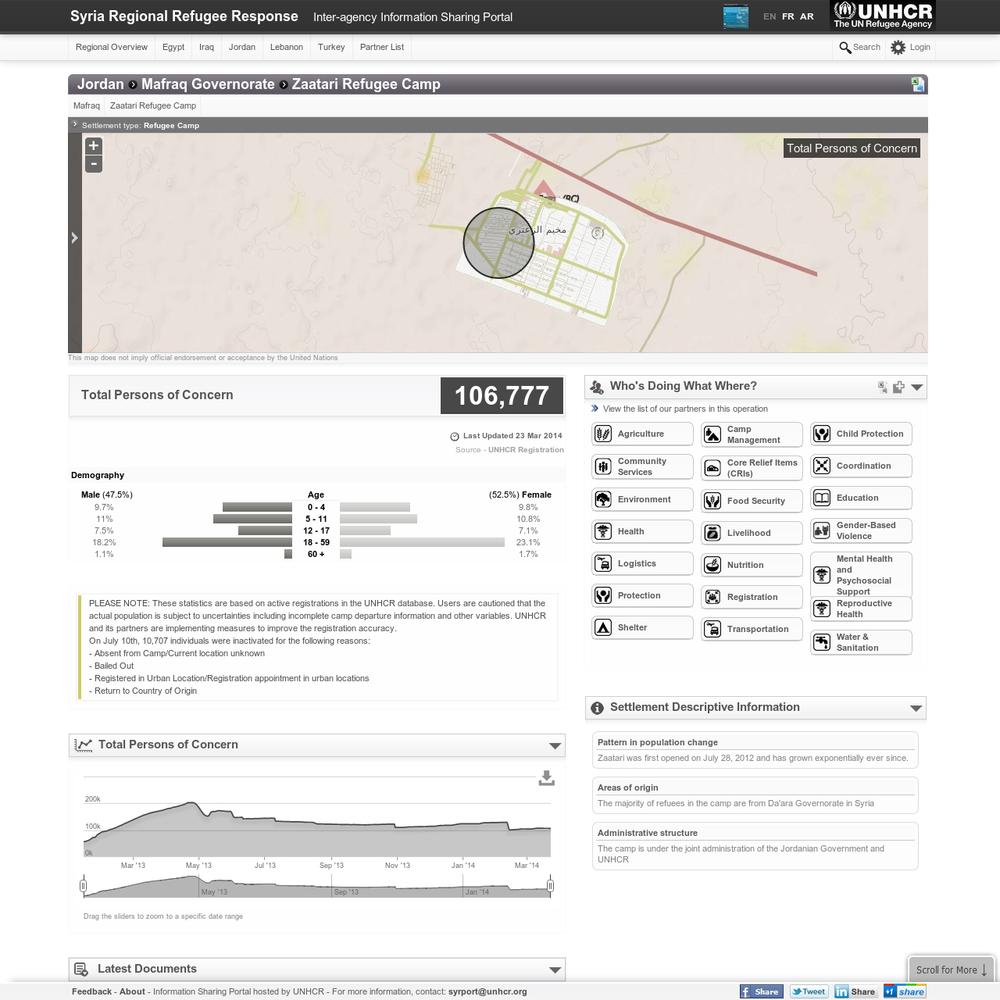Click the Scroll for More button

pyautogui.click(x=951, y=969)
